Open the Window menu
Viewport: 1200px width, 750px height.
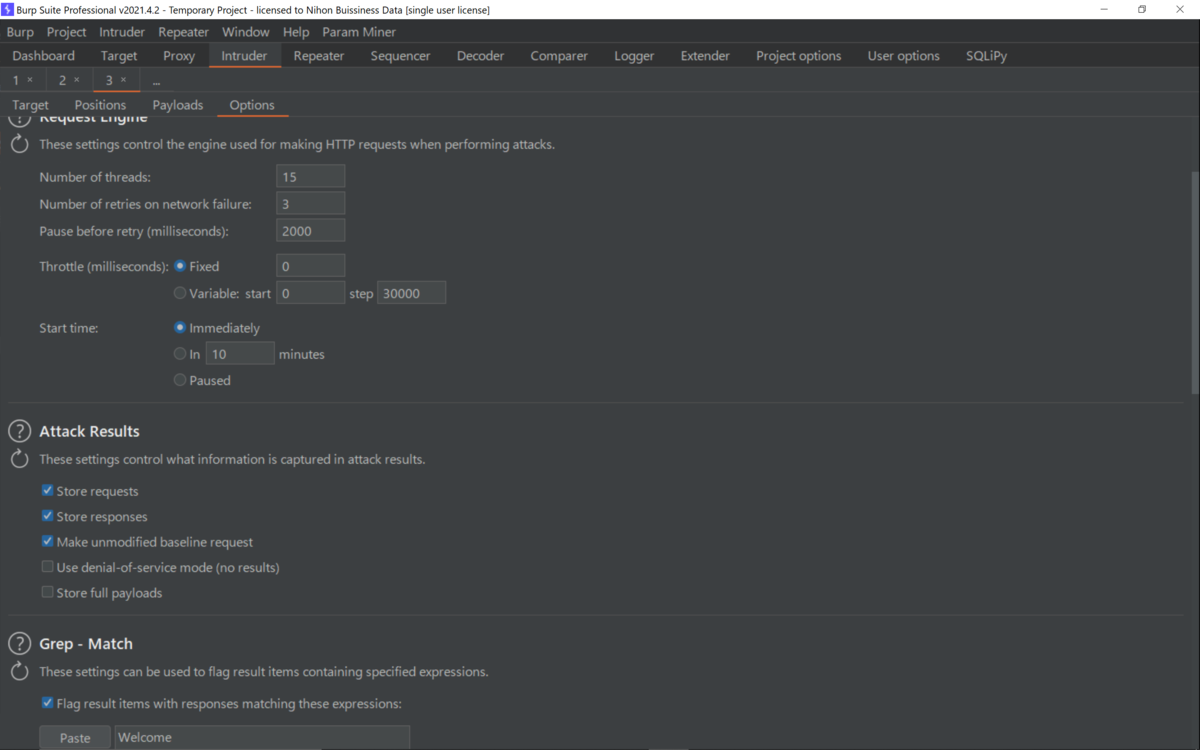click(x=246, y=32)
